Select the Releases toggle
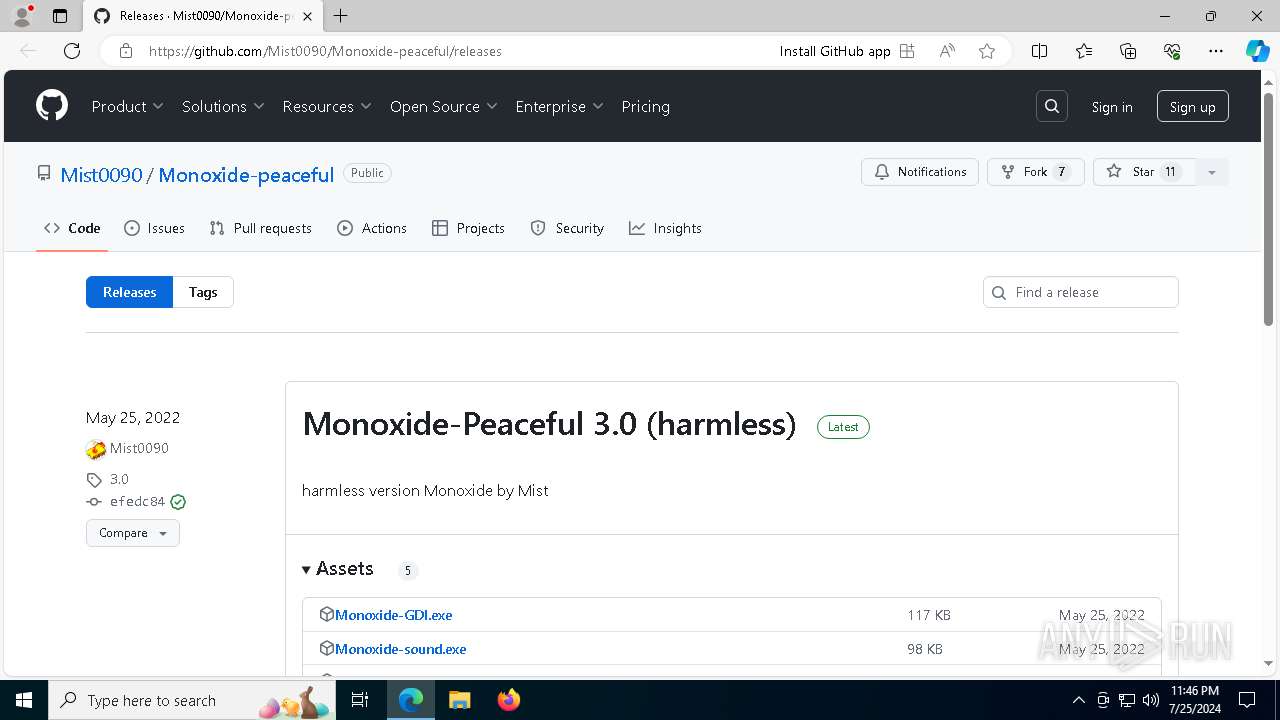Screen dimensions: 1280x720 pos(130,292)
